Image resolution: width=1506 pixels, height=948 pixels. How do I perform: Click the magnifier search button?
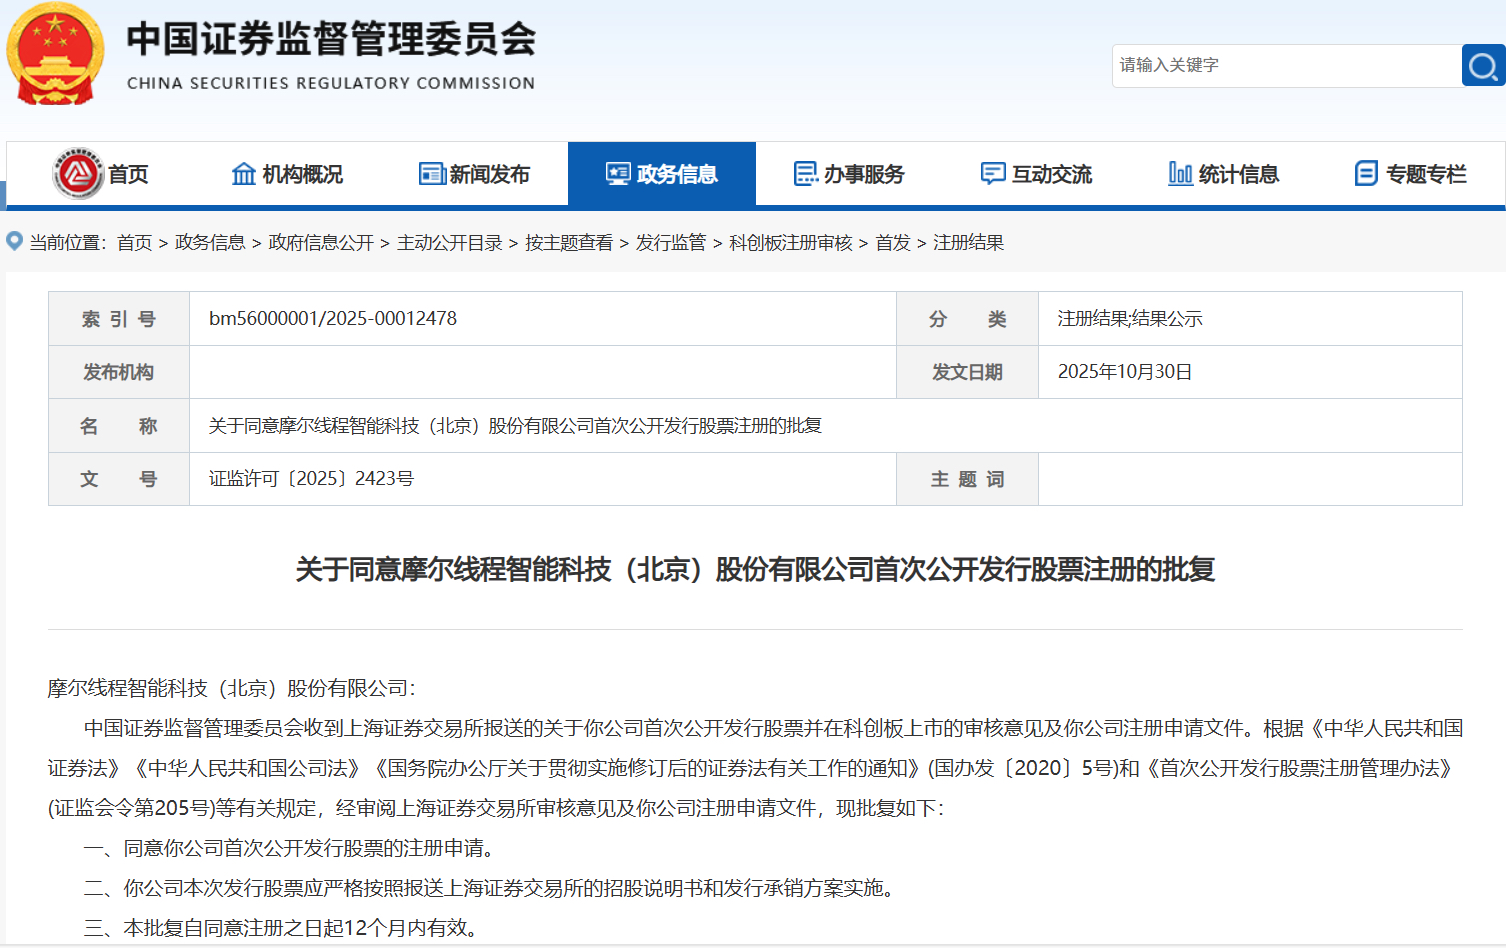[x=1483, y=65]
